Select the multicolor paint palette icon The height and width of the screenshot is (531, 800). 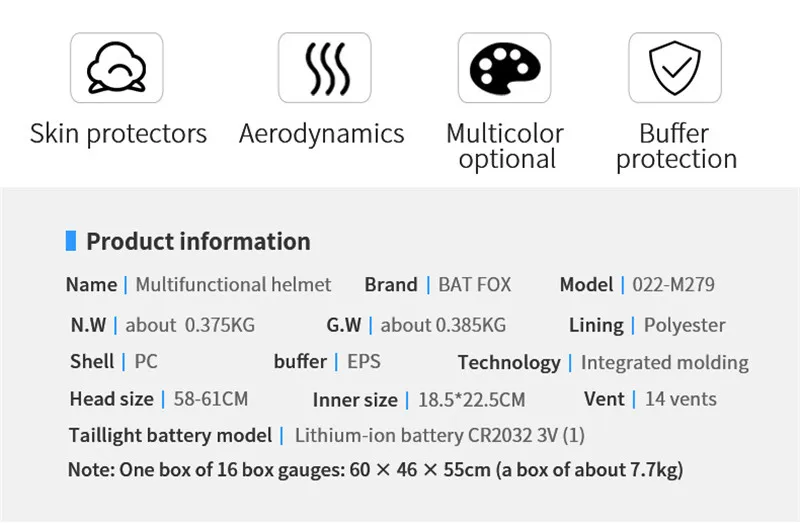[x=505, y=69]
